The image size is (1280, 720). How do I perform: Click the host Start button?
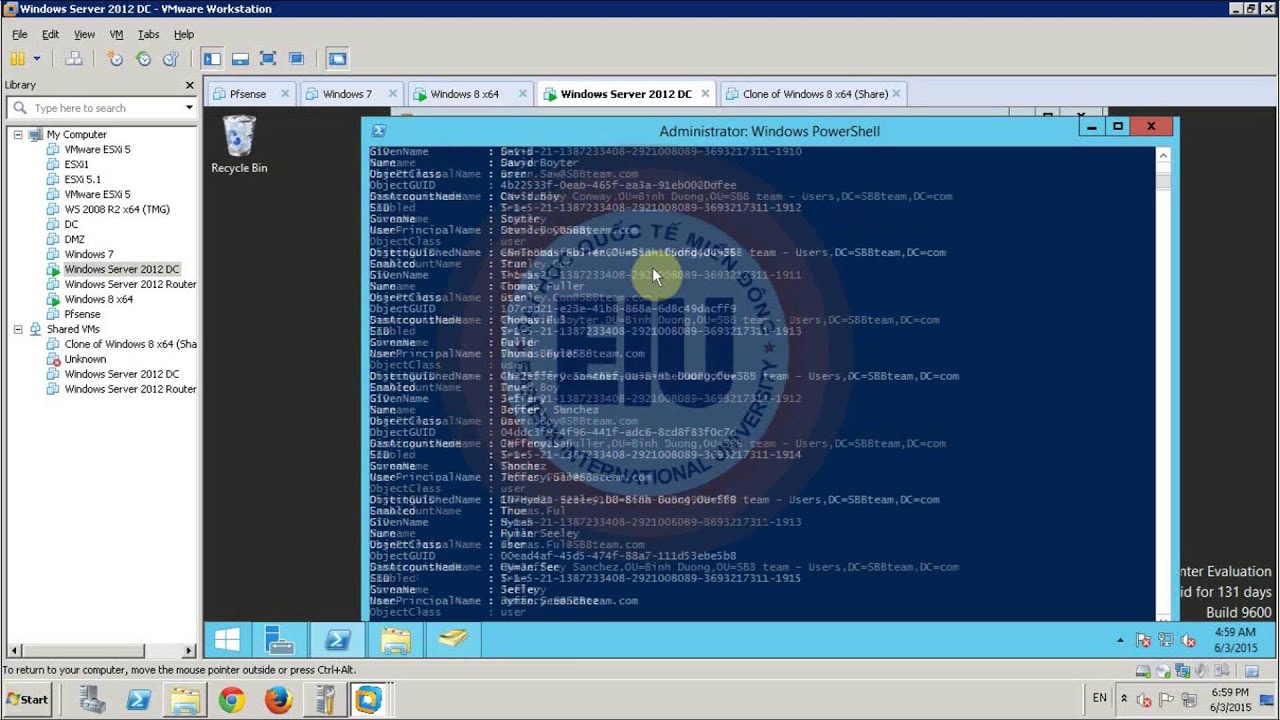(x=27, y=699)
